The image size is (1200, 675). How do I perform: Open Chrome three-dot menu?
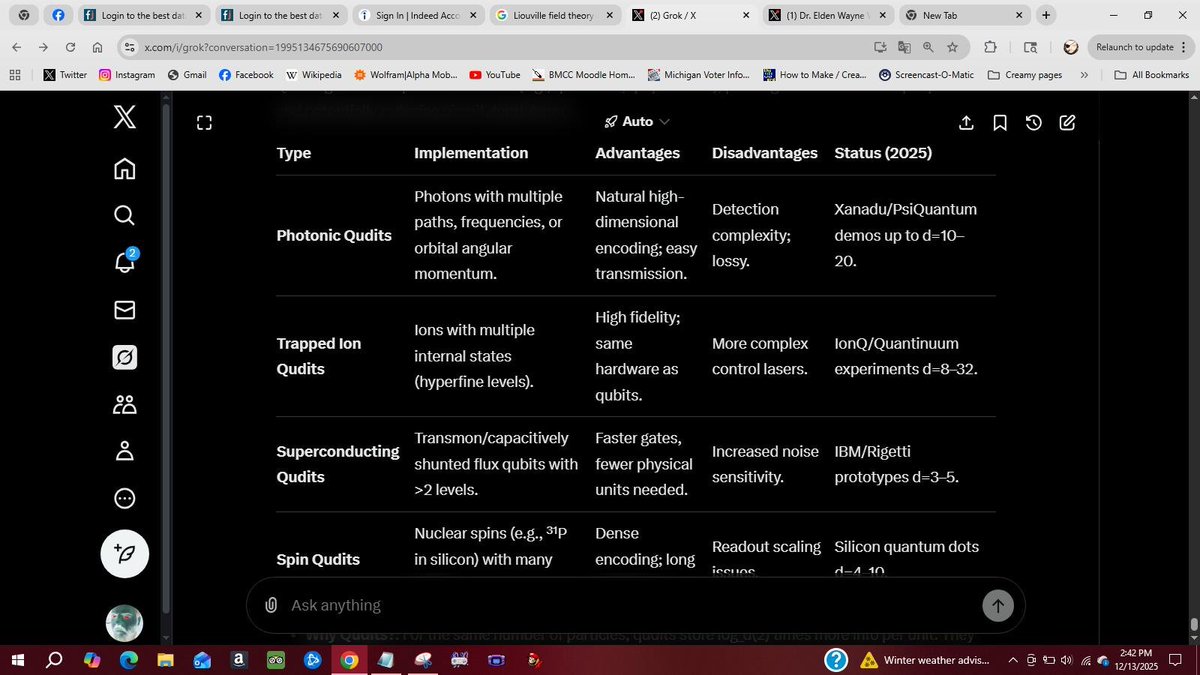click(1184, 47)
